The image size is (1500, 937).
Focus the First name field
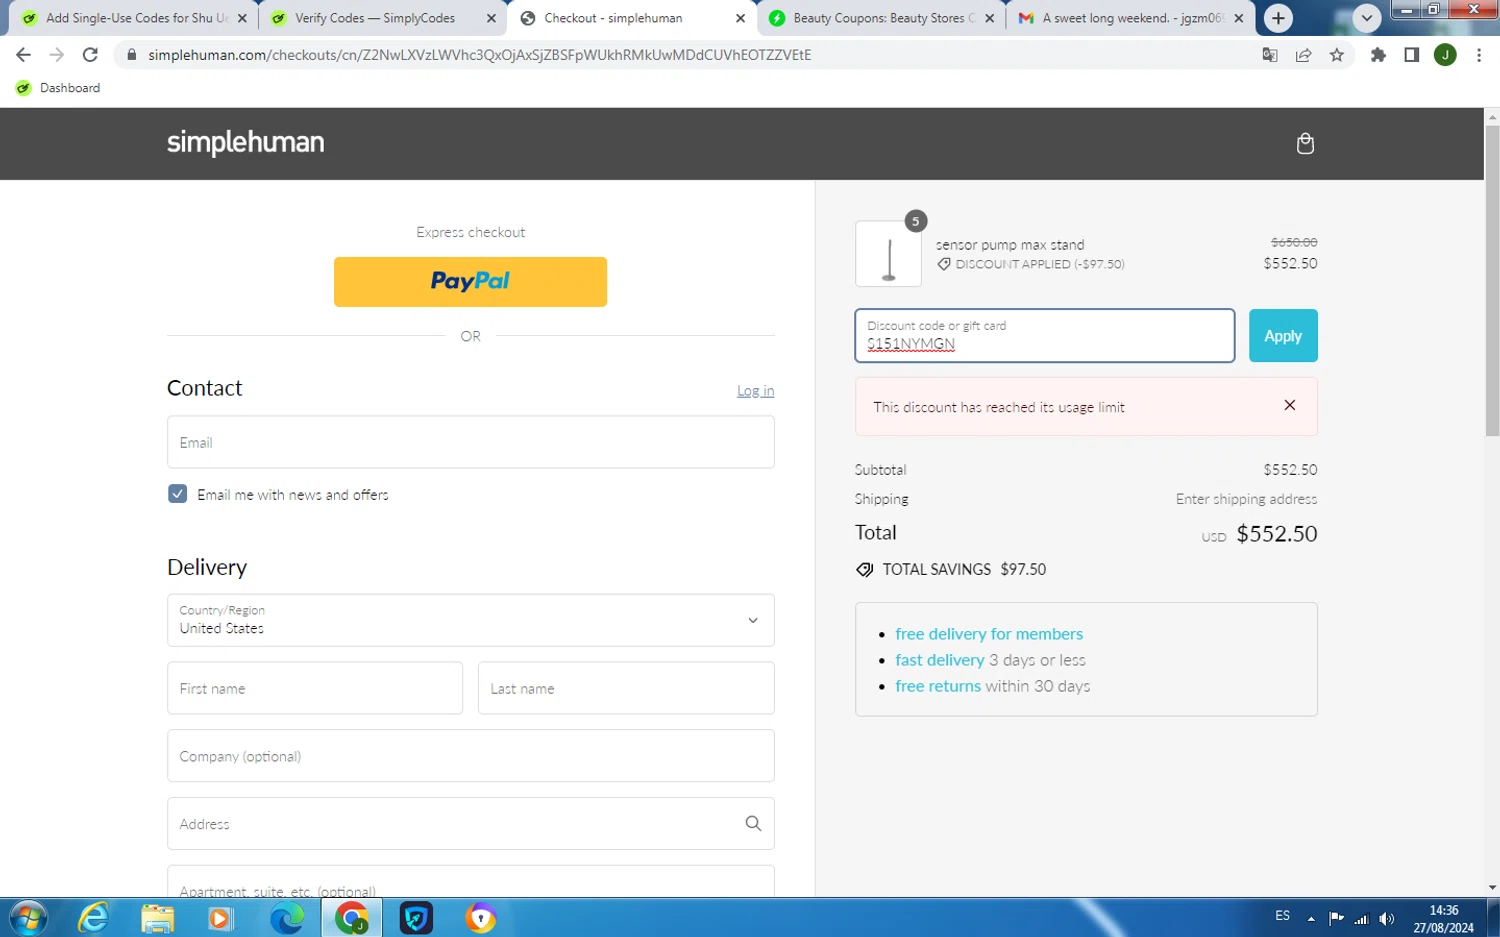click(315, 688)
